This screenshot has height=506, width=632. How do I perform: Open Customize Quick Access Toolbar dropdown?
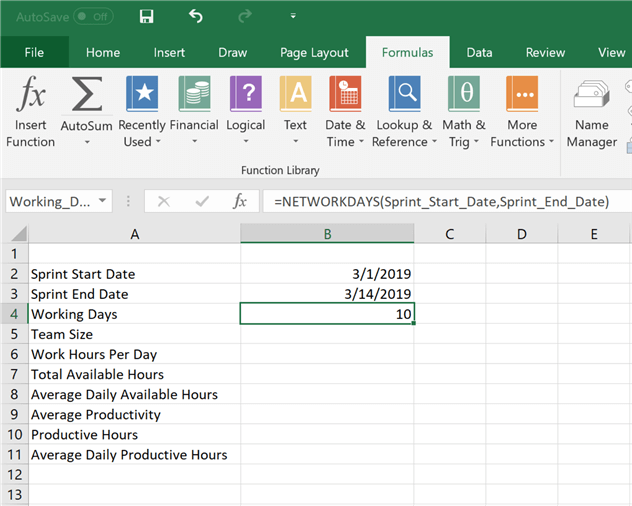pos(293,17)
